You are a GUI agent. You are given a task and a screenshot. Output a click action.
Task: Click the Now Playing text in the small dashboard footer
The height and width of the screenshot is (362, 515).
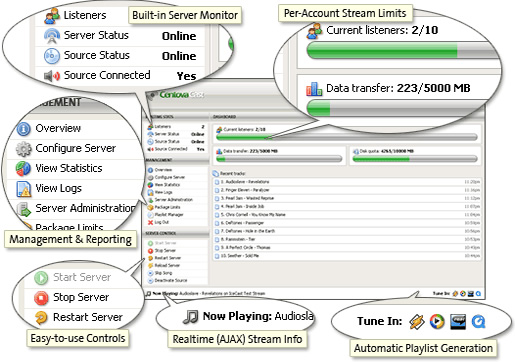point(208,294)
